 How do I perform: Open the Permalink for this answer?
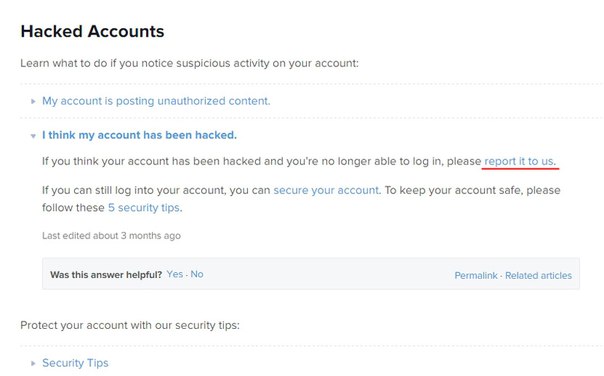[476, 275]
